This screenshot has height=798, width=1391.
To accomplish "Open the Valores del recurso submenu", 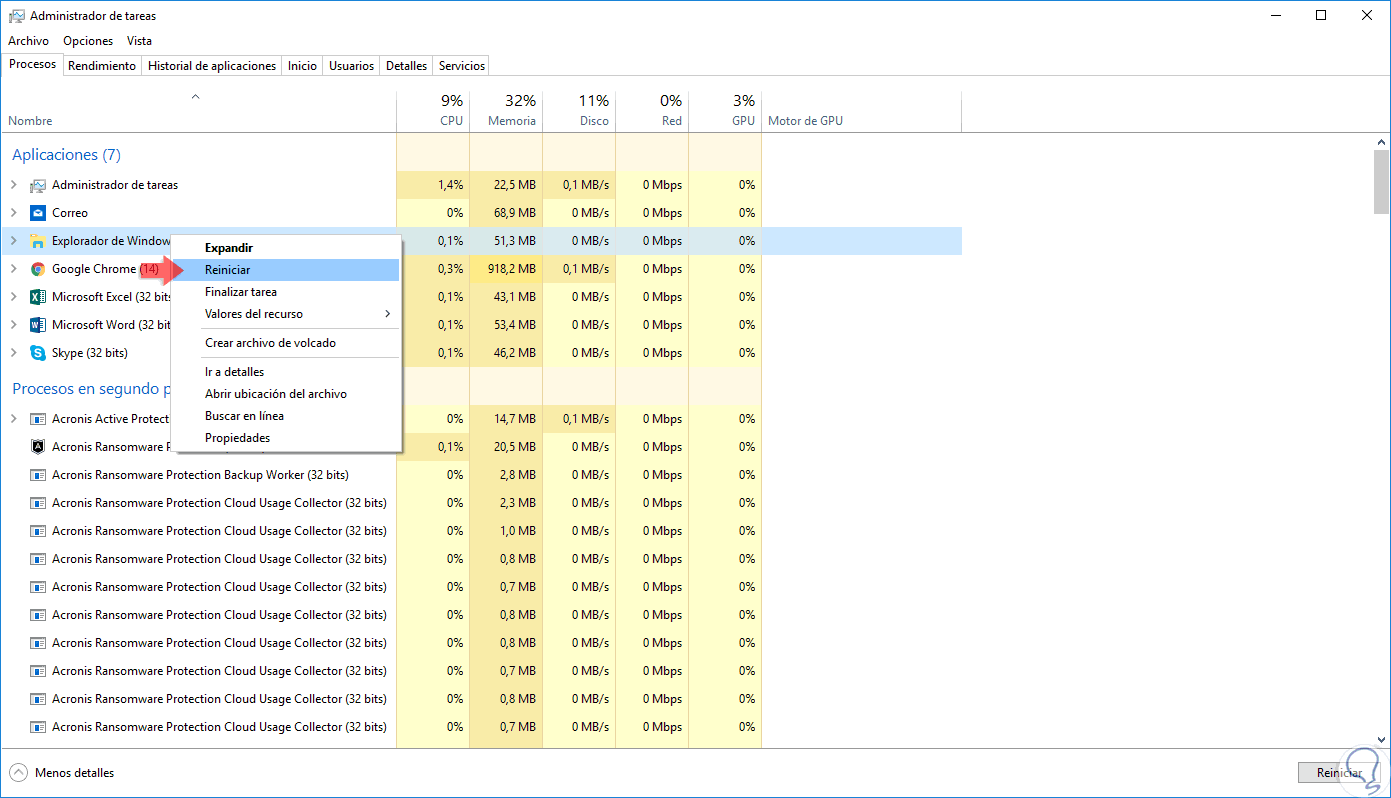I will click(286, 314).
